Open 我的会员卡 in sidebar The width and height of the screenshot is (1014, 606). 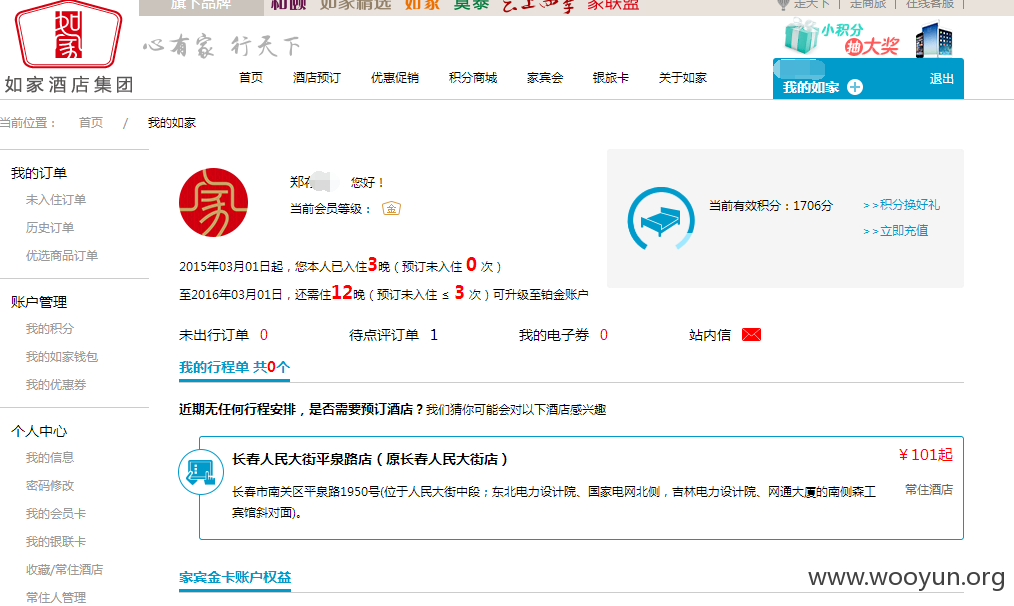[x=56, y=514]
